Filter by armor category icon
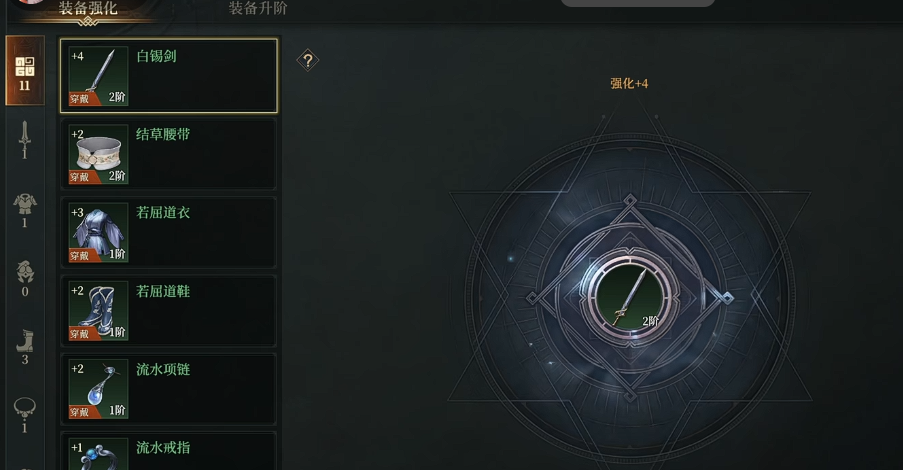The height and width of the screenshot is (470, 903). click(x=25, y=210)
